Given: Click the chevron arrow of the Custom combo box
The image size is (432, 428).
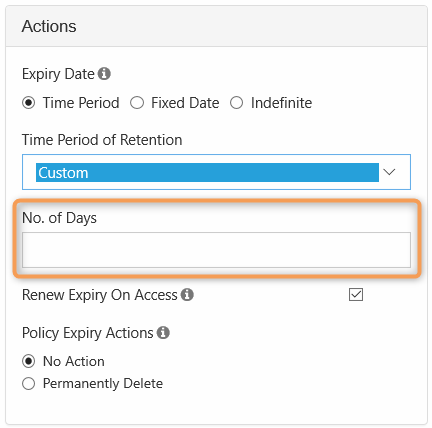Looking at the screenshot, I should pyautogui.click(x=389, y=172).
